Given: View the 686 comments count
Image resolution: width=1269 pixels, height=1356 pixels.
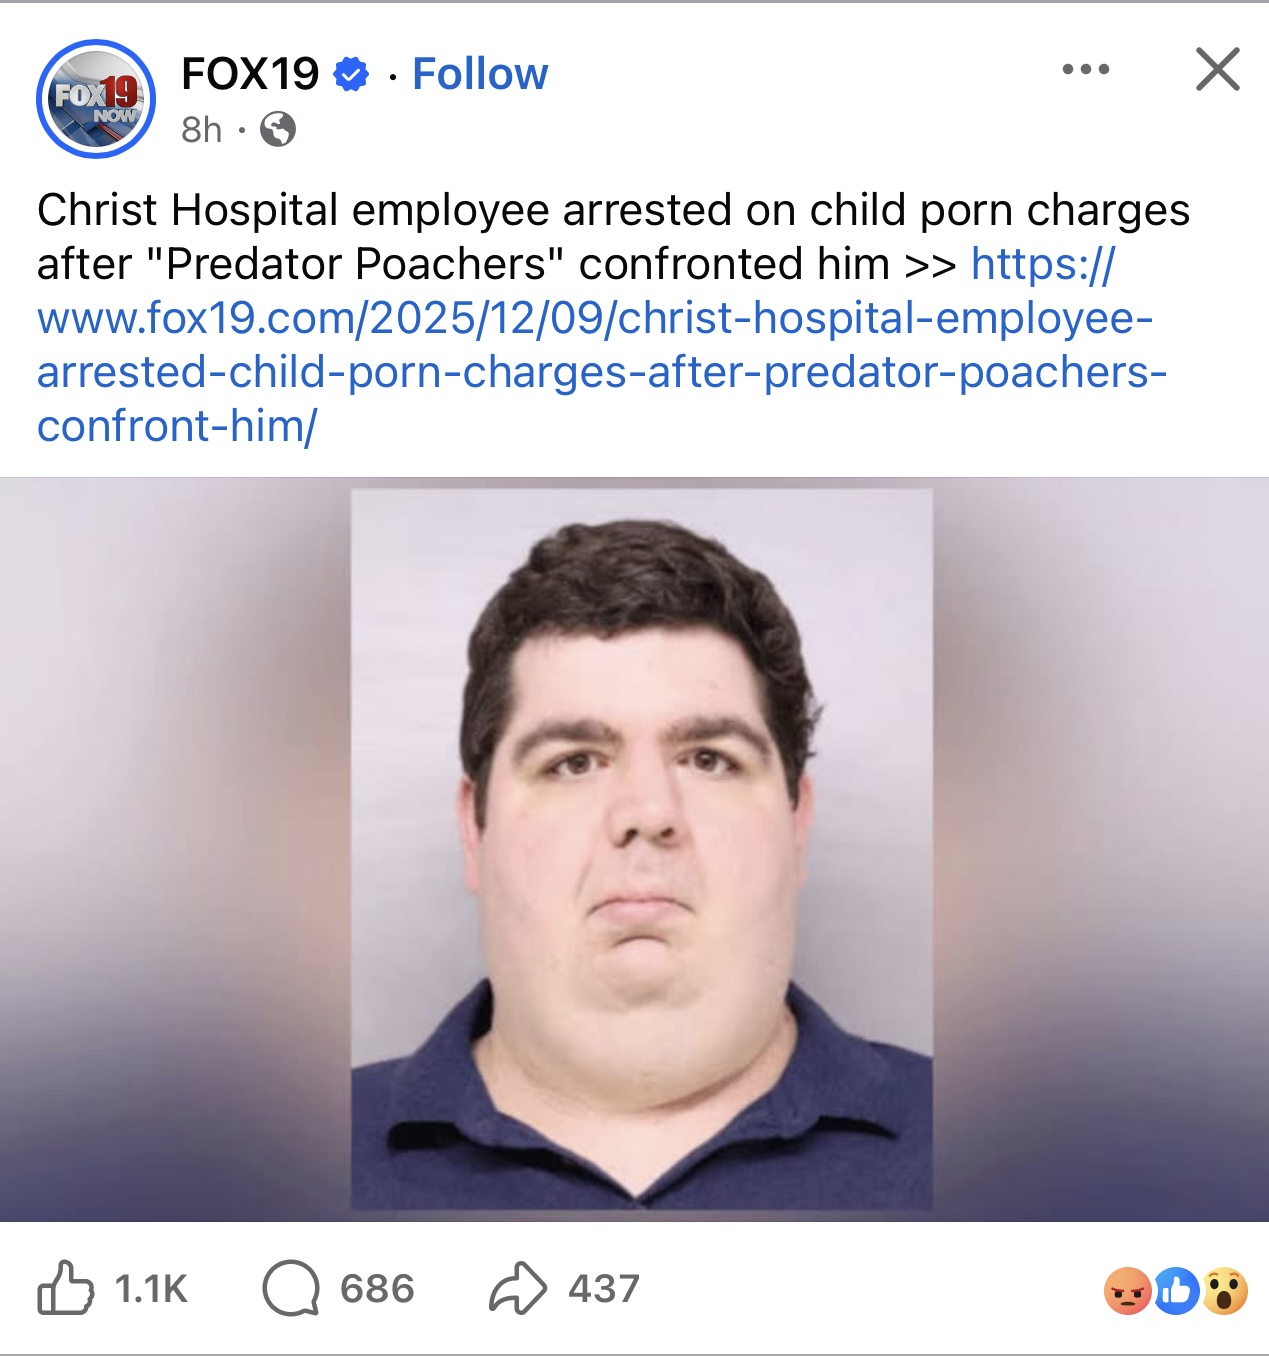Looking at the screenshot, I should [377, 1289].
